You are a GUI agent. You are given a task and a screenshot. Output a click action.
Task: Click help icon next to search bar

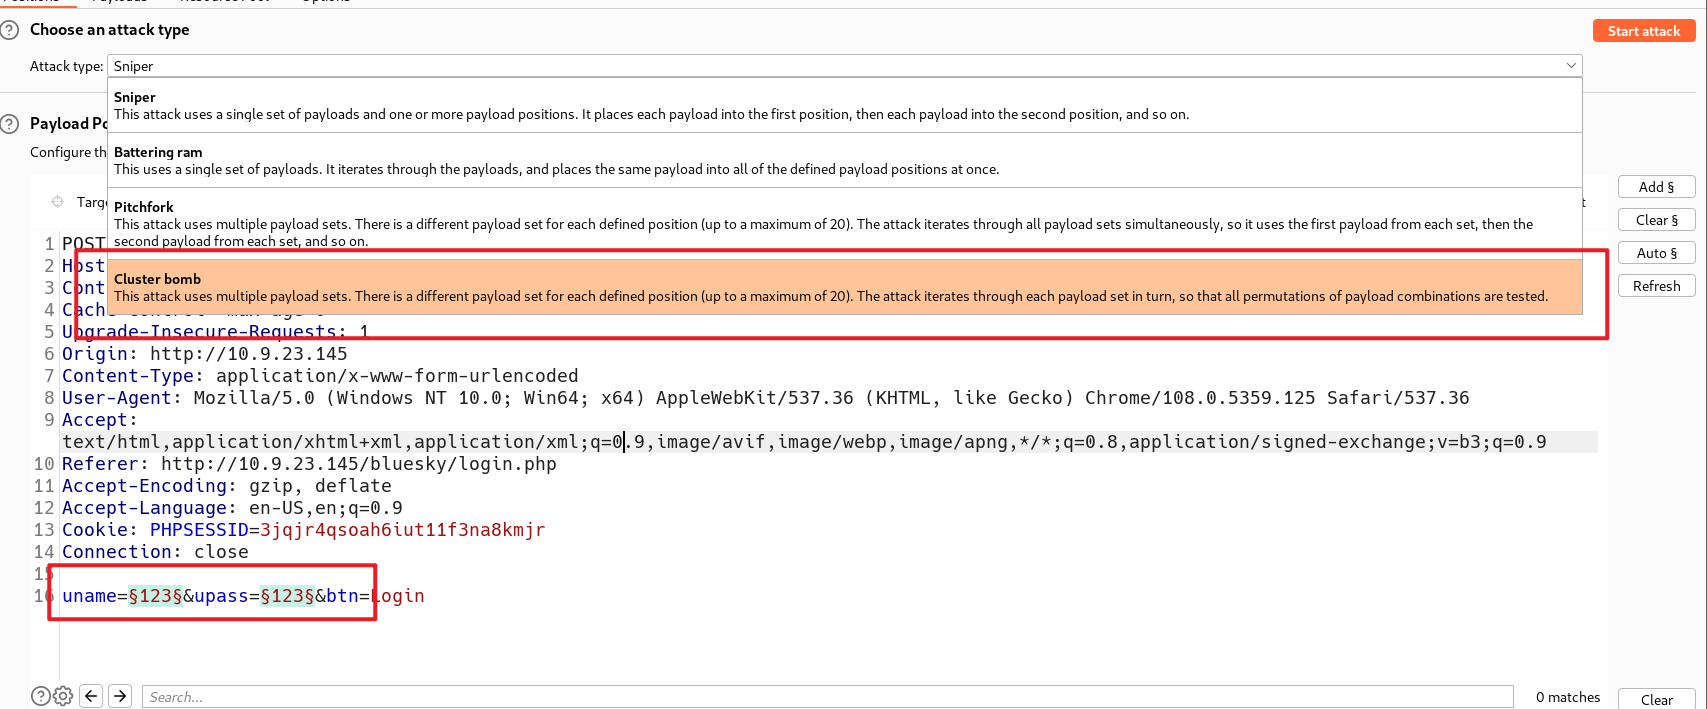[x=40, y=696]
